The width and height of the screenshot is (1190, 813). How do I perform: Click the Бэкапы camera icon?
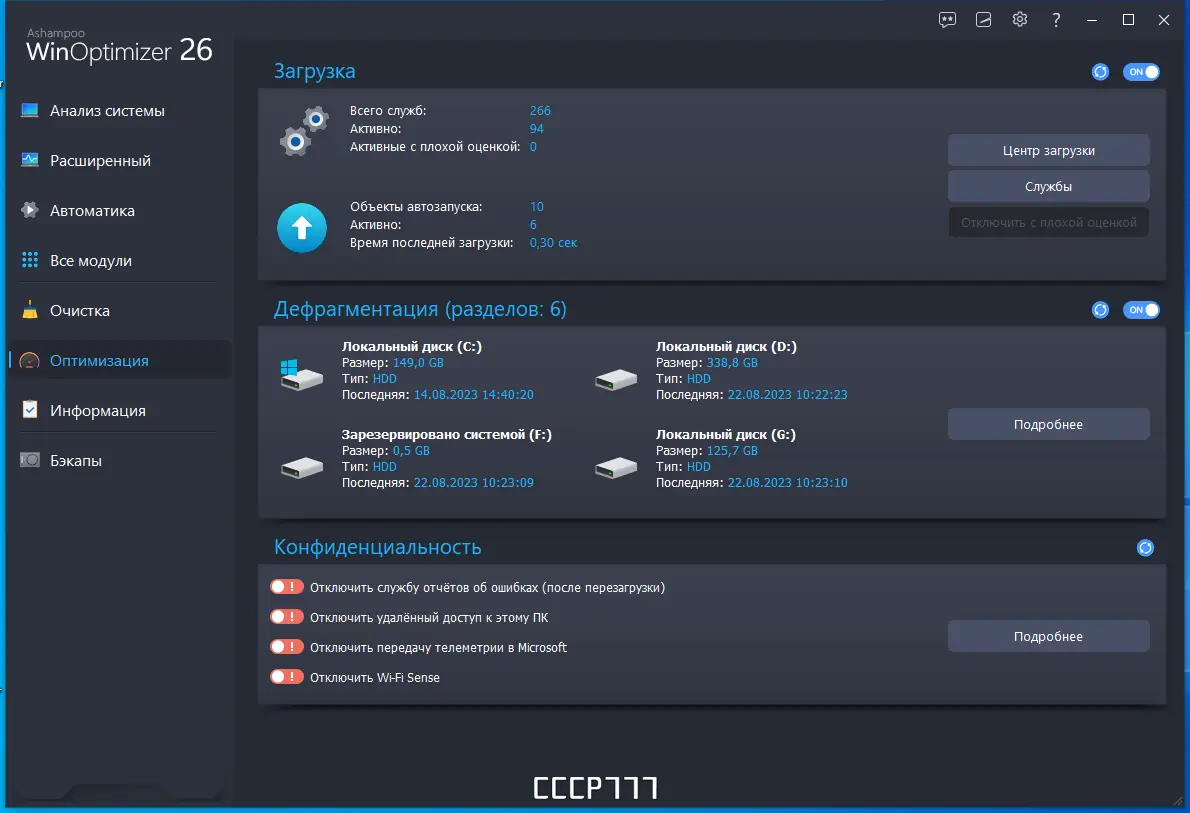click(x=30, y=460)
